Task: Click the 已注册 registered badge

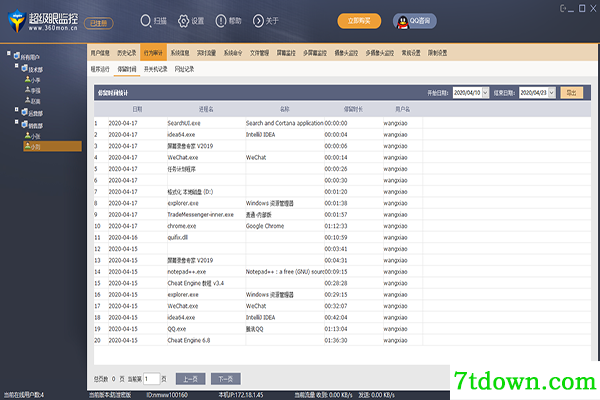Action: pyautogui.click(x=99, y=23)
